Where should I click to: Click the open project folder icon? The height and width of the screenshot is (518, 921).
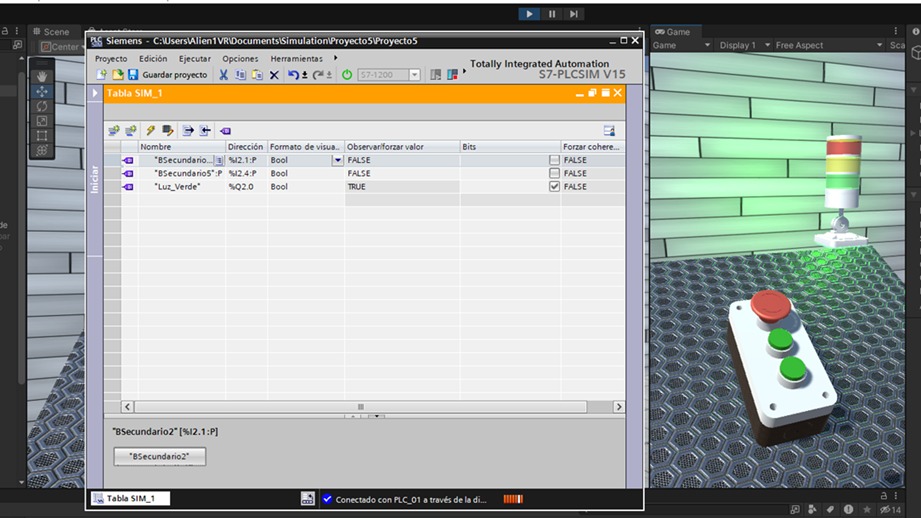(117, 75)
